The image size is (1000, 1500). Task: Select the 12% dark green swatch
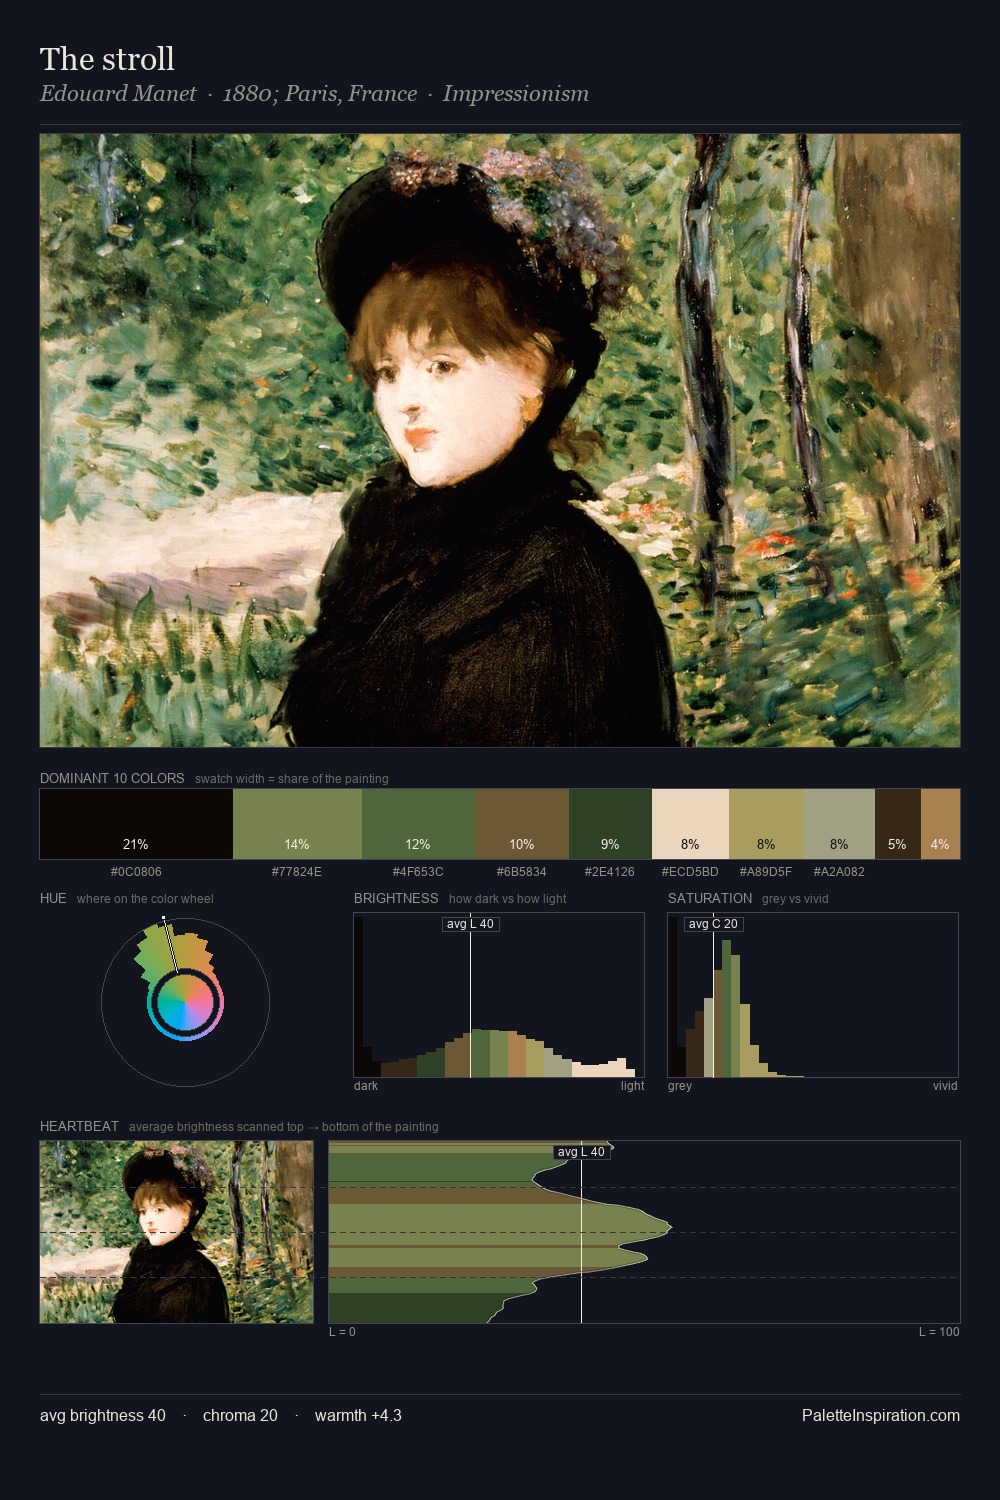pos(418,824)
